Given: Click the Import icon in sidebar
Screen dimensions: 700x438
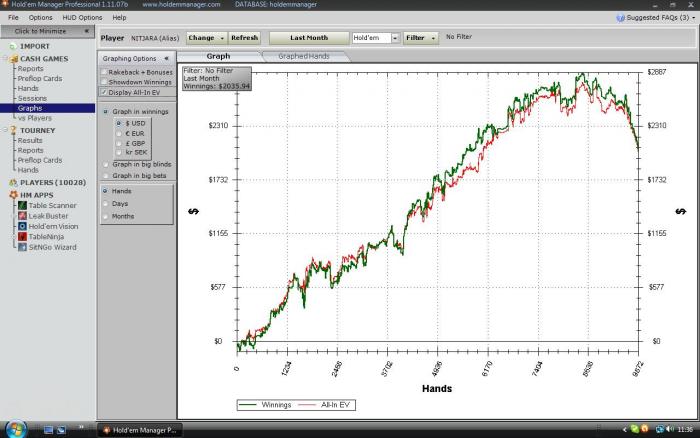Looking at the screenshot, I should pyautogui.click(x=13, y=46).
